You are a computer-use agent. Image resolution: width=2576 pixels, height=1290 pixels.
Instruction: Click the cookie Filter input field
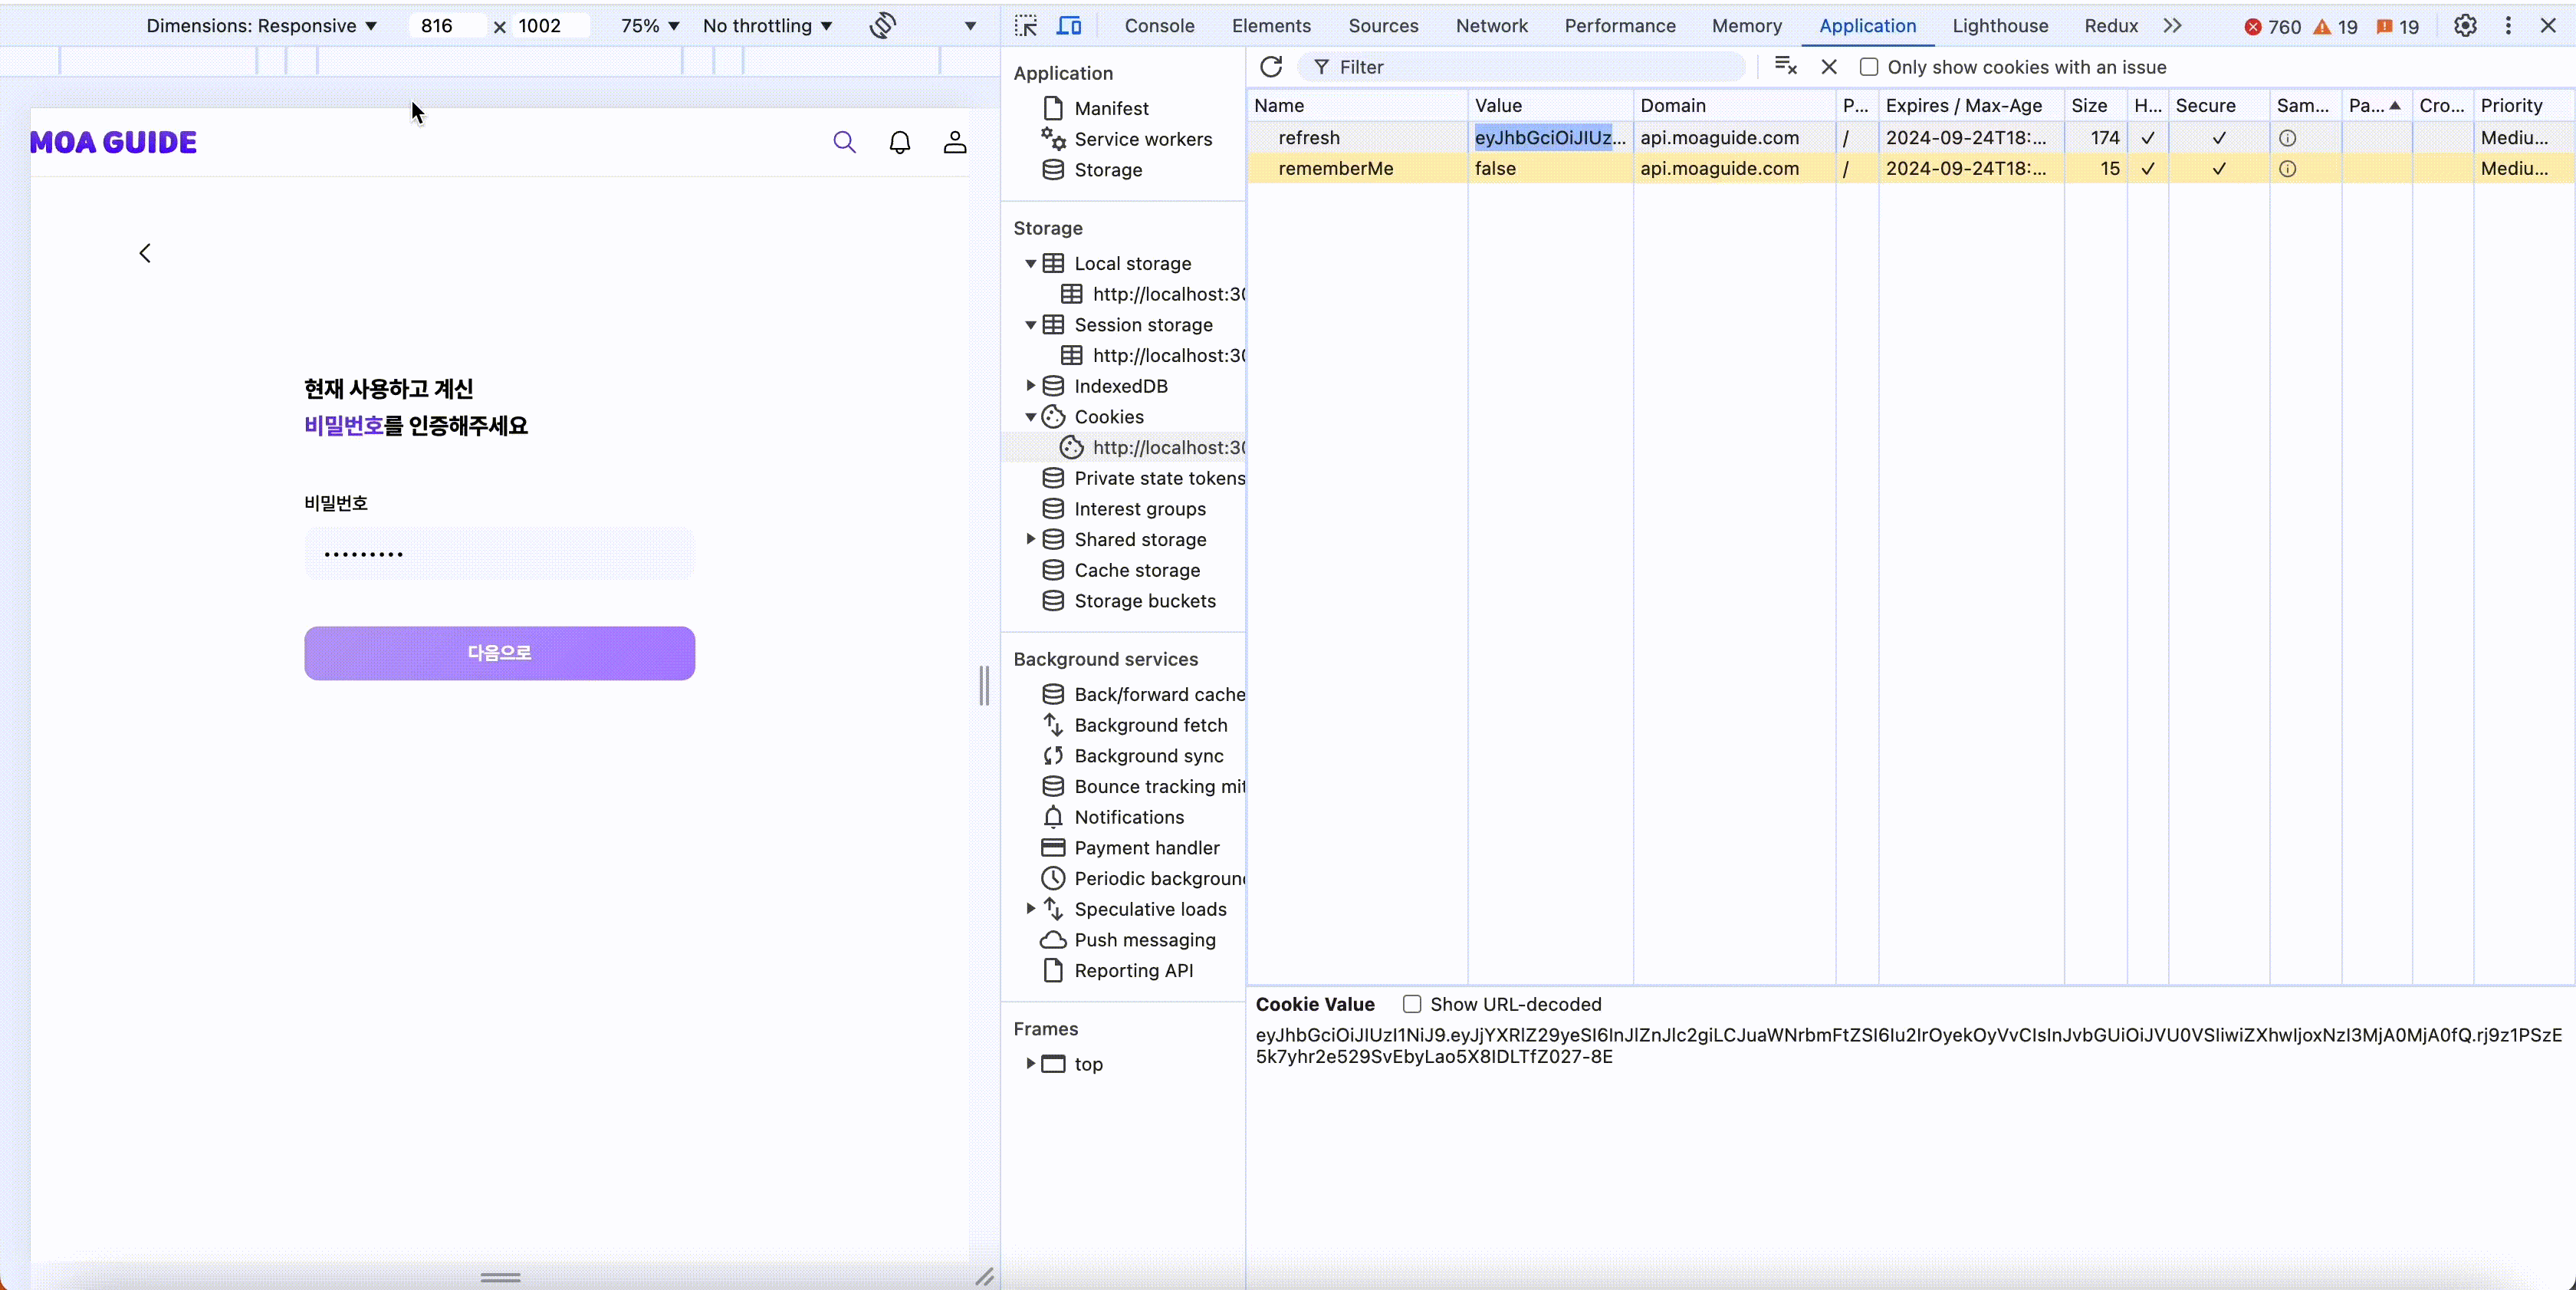[1530, 67]
